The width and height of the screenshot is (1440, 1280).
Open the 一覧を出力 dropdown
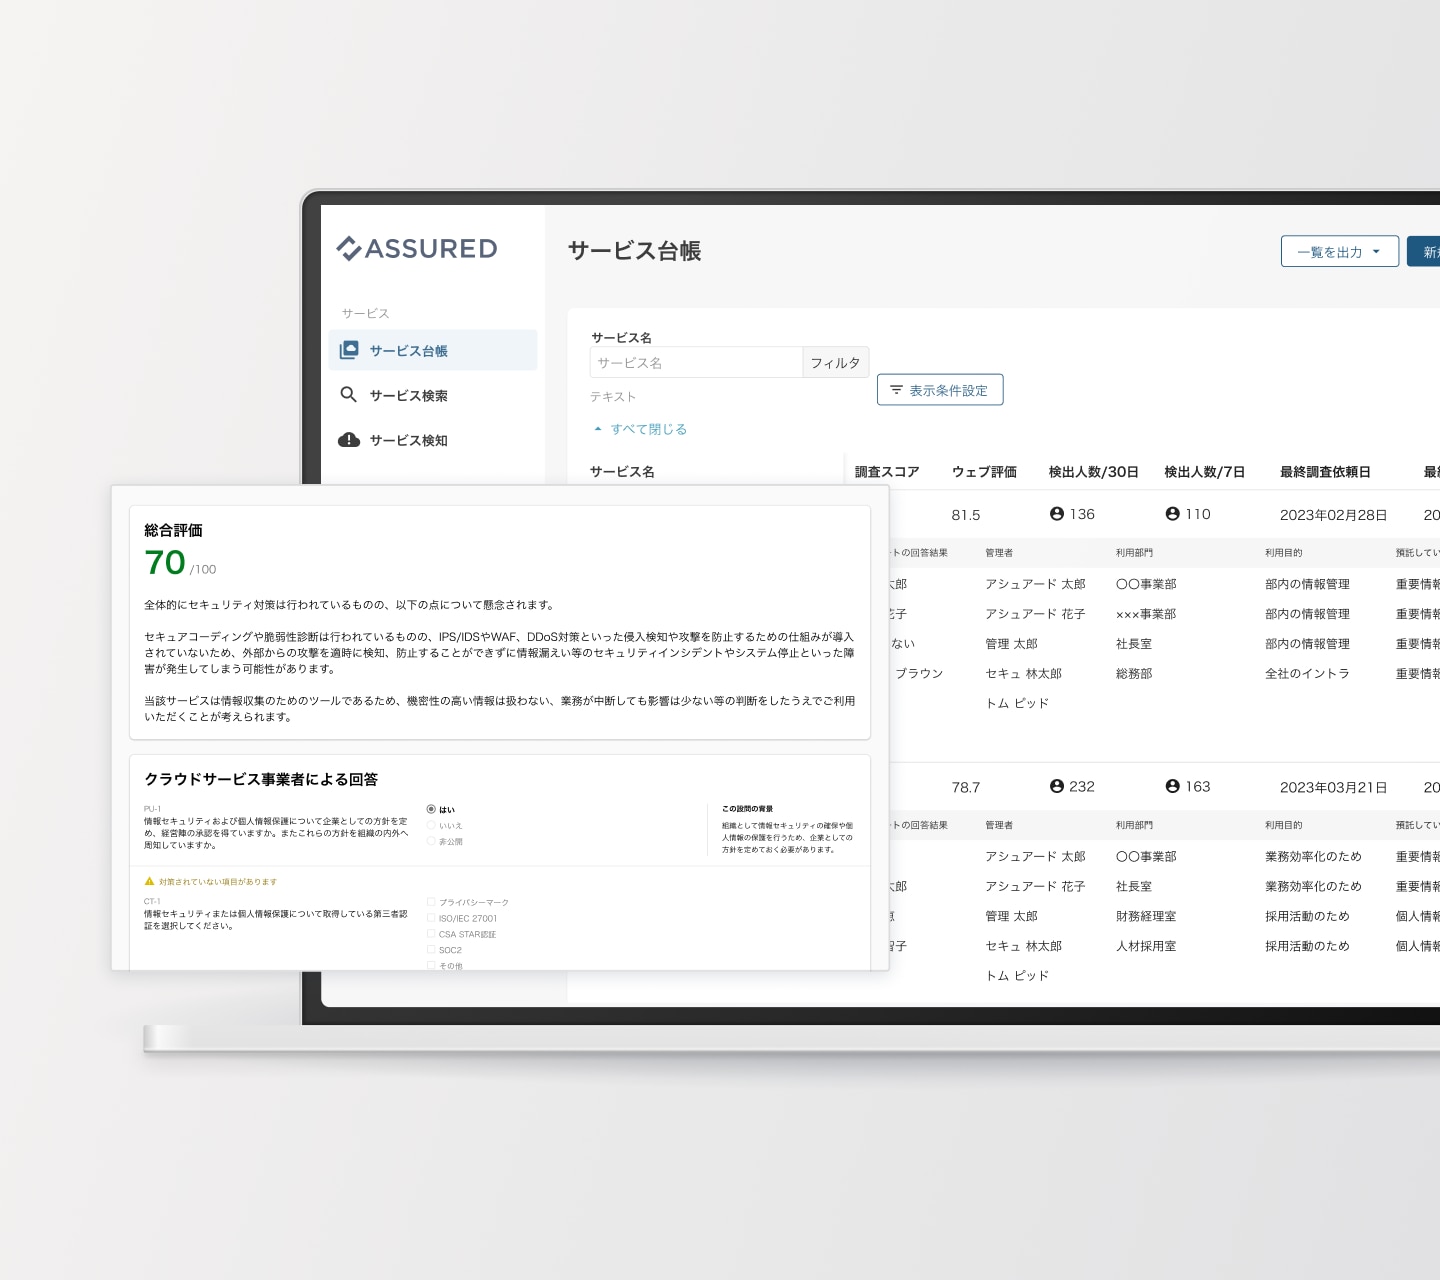coord(1339,252)
